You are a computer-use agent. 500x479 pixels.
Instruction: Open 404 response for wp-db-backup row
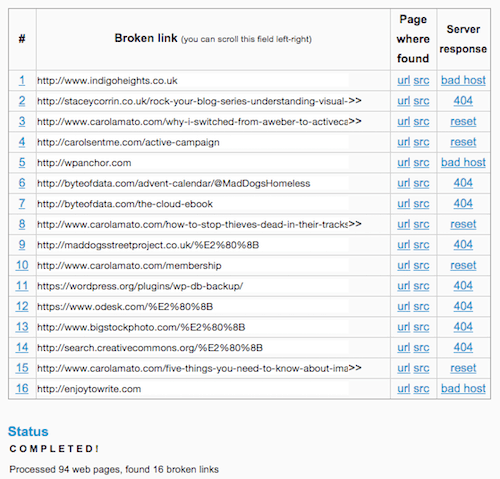pos(463,286)
